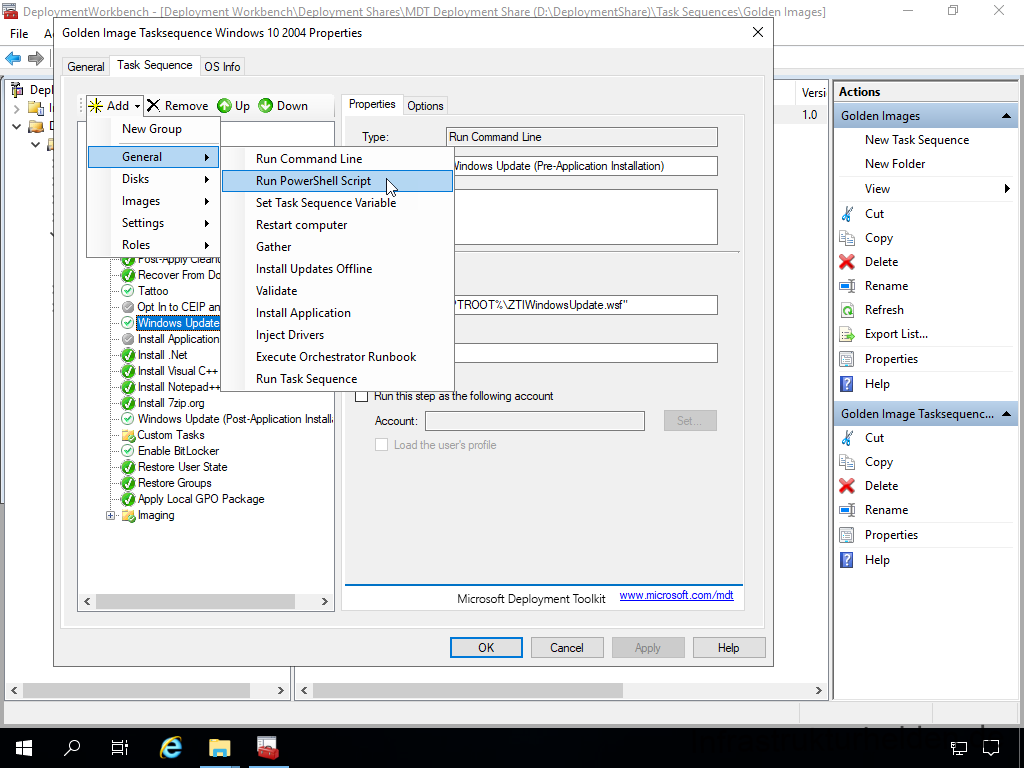Click the blue Back arrow in Workbench toolbar
The height and width of the screenshot is (768, 1024).
[x=13, y=59]
